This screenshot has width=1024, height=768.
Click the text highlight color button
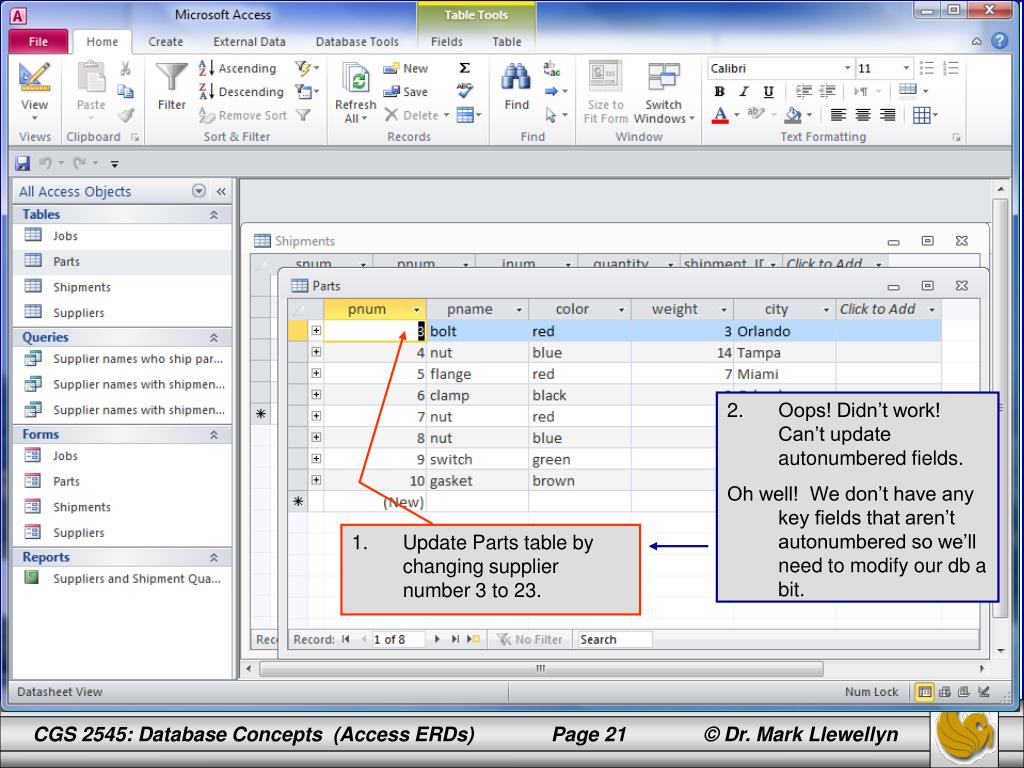756,114
